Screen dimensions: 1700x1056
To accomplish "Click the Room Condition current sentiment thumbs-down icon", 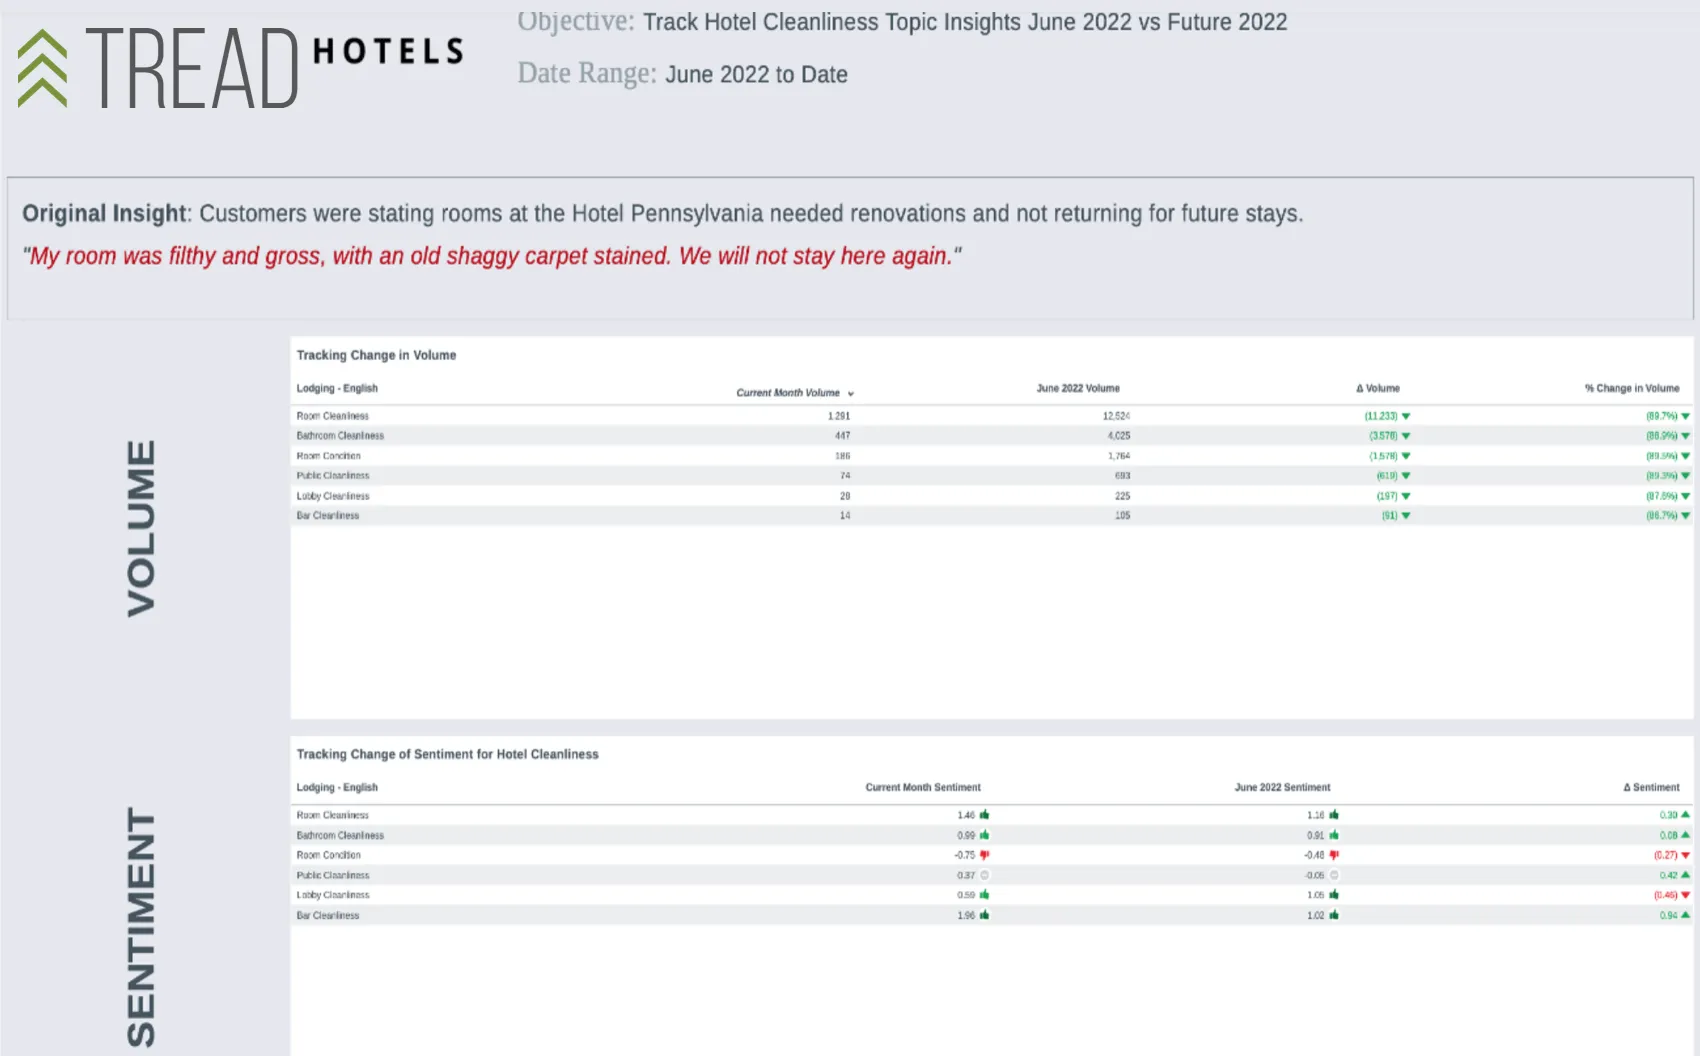I will pyautogui.click(x=985, y=855).
